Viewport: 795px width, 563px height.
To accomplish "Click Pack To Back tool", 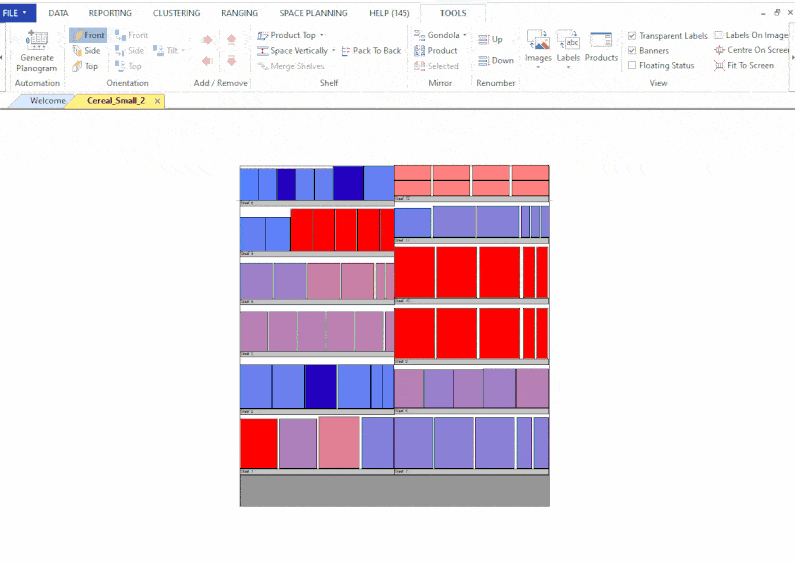I will (x=371, y=51).
